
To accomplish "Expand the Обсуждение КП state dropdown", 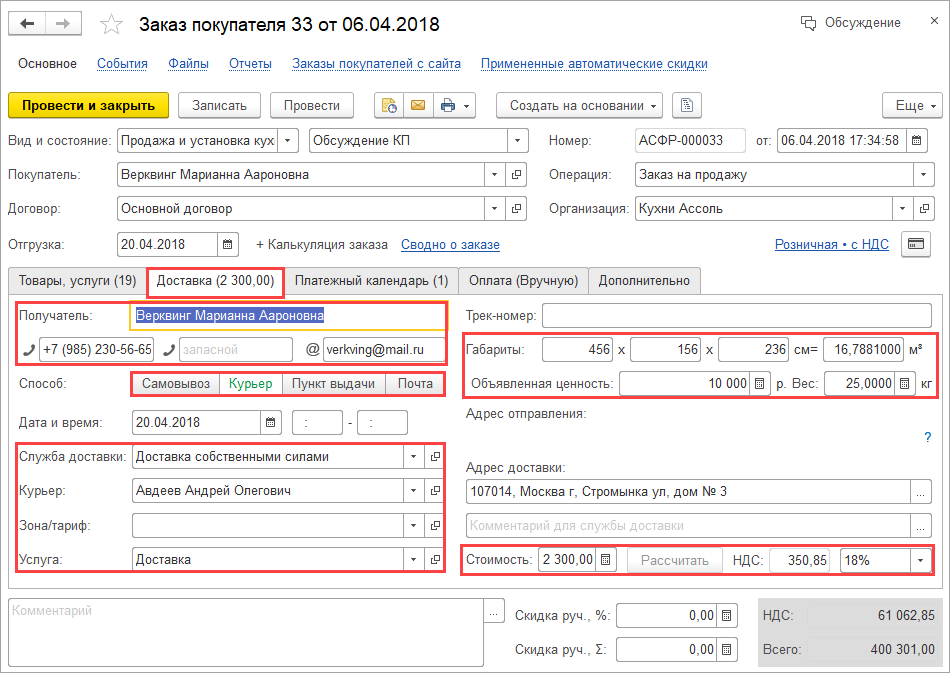I will [517, 141].
